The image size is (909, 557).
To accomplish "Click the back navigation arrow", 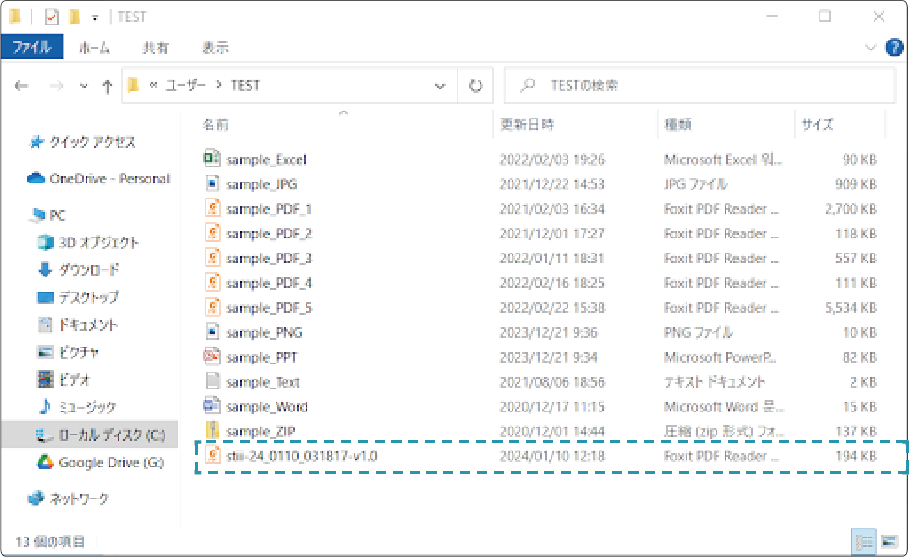I will click(22, 86).
